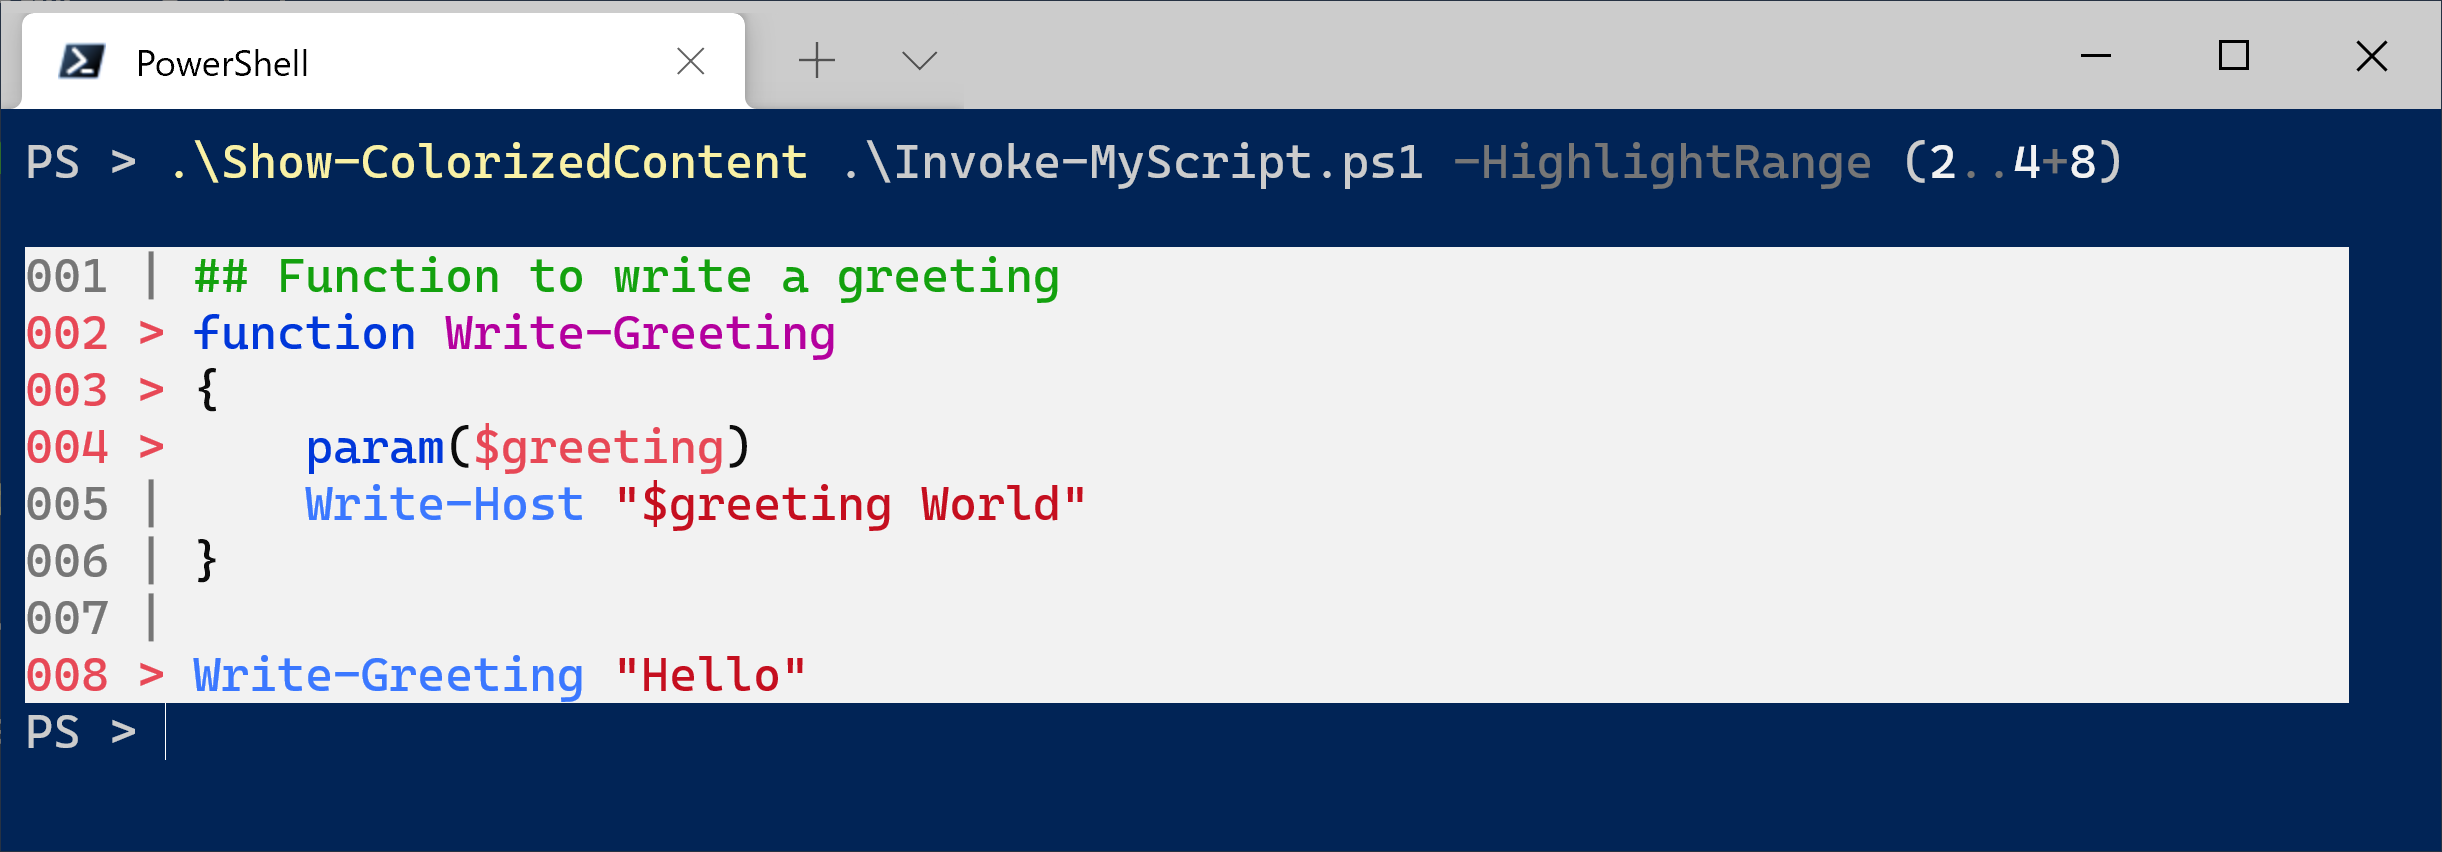Click the highlight arrow on line 008
The image size is (2442, 852).
tap(151, 676)
